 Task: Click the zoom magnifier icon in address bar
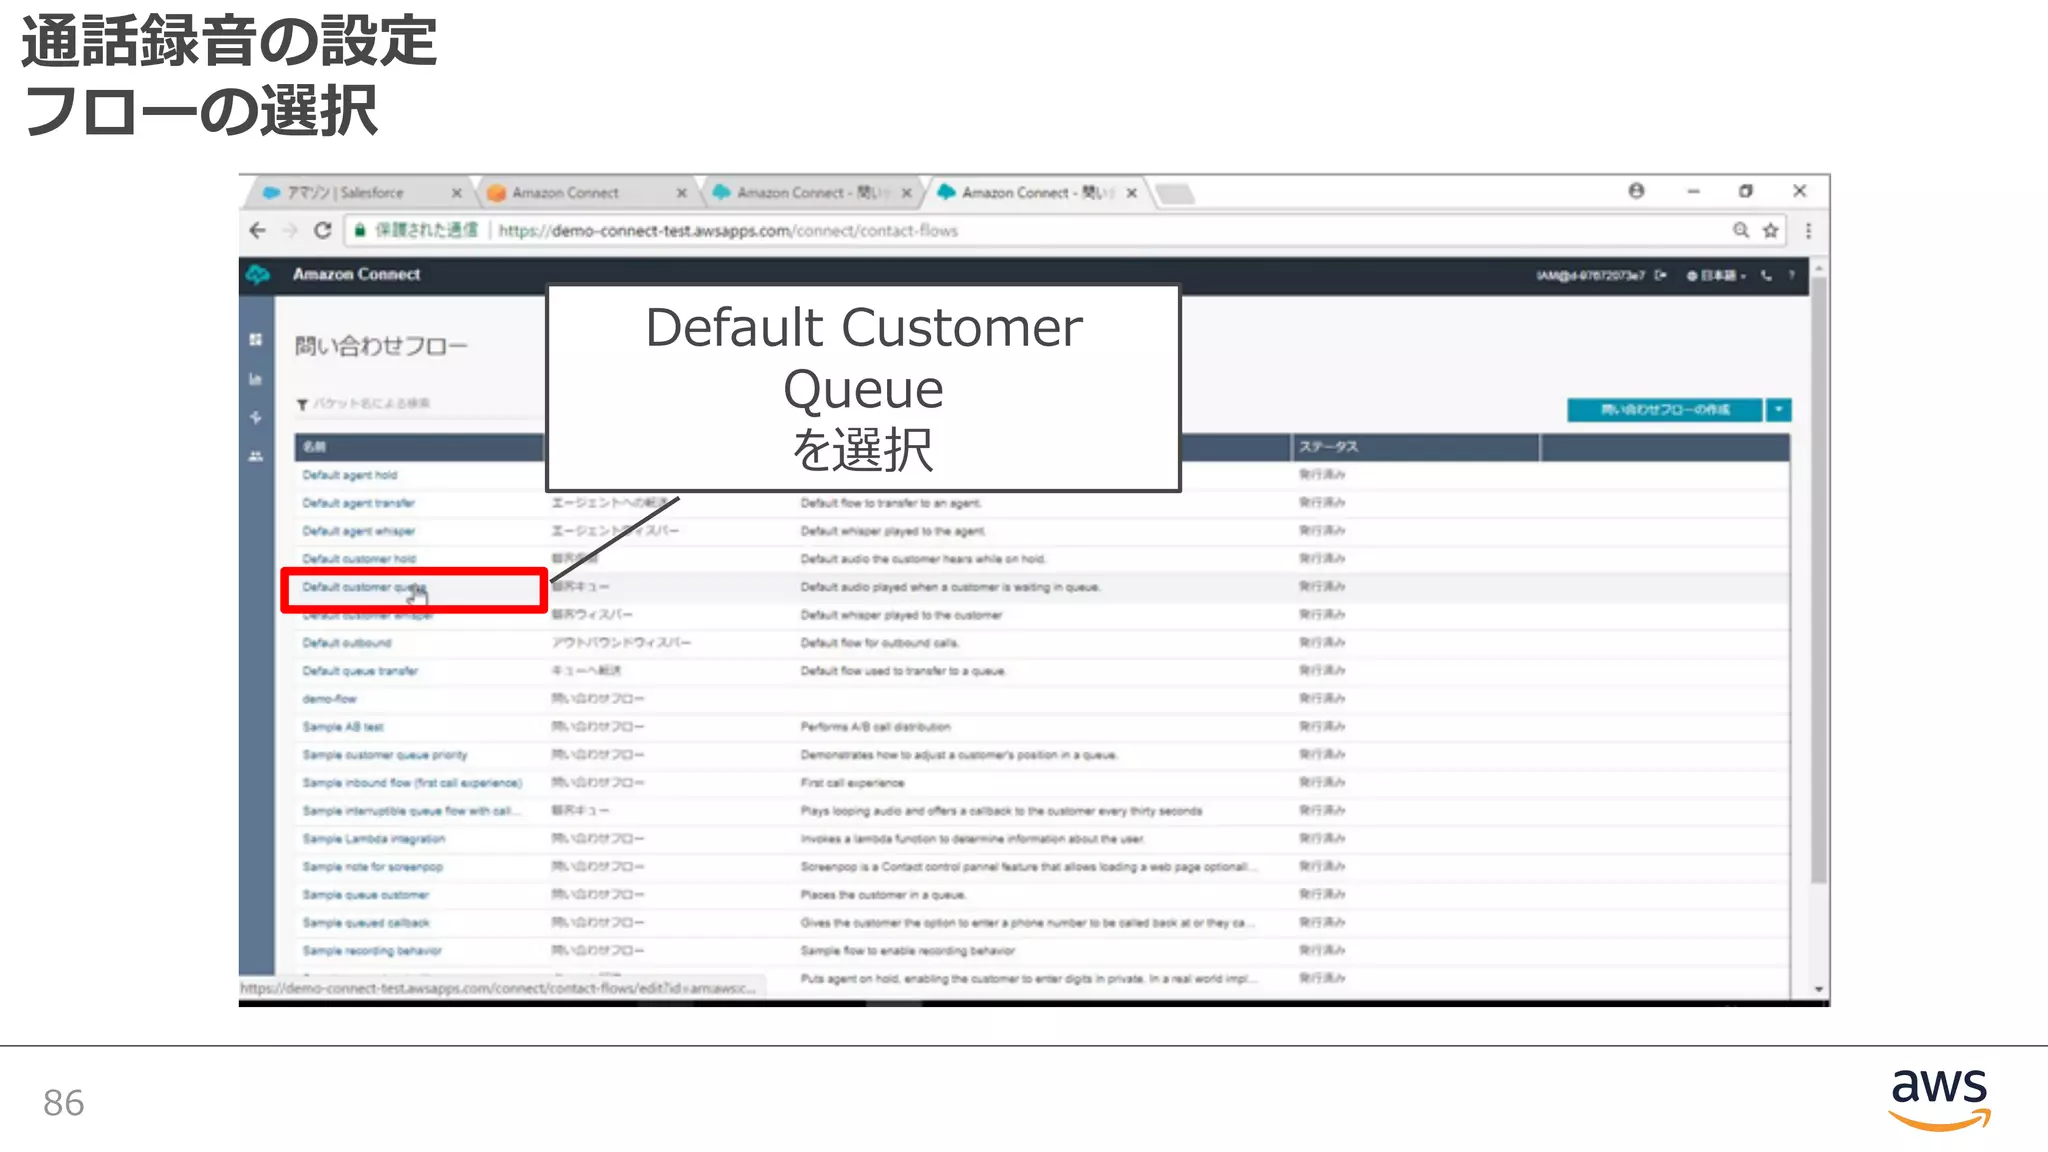pyautogui.click(x=1741, y=231)
